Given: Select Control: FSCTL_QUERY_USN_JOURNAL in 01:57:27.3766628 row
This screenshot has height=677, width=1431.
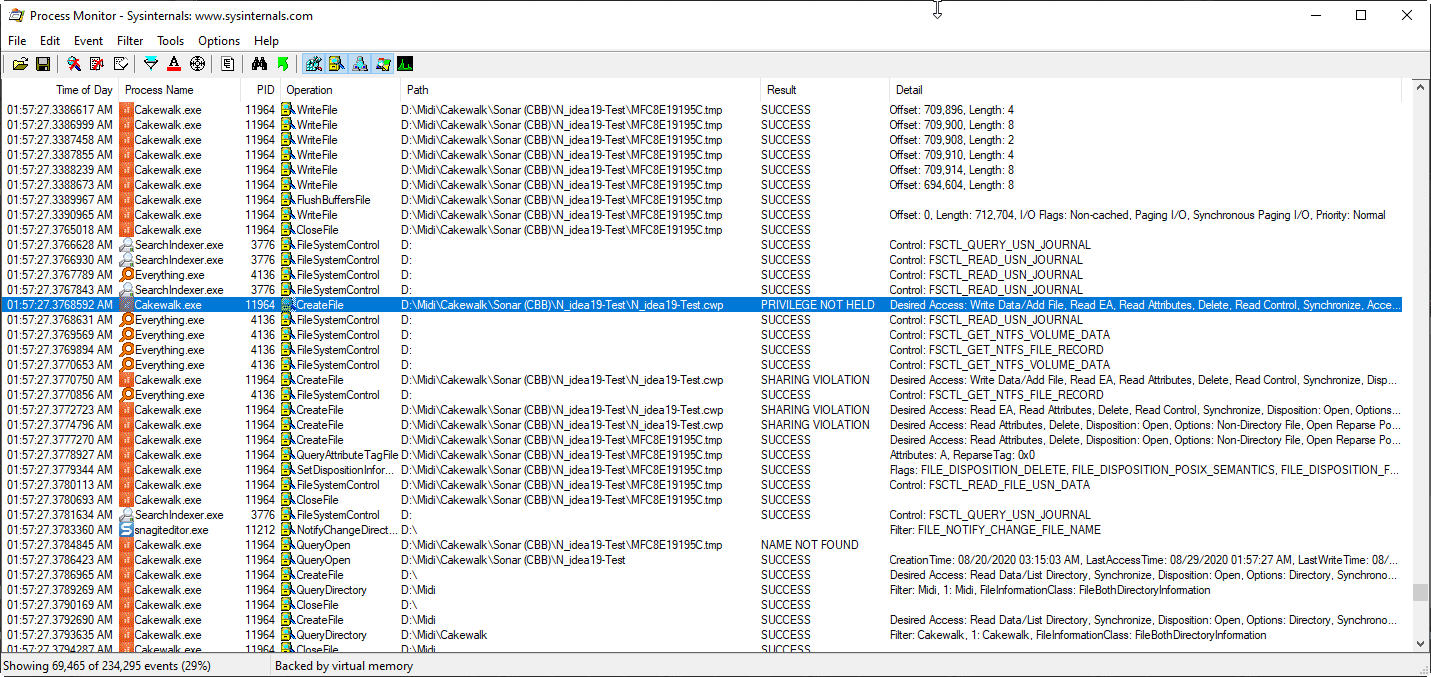Looking at the screenshot, I should [990, 245].
